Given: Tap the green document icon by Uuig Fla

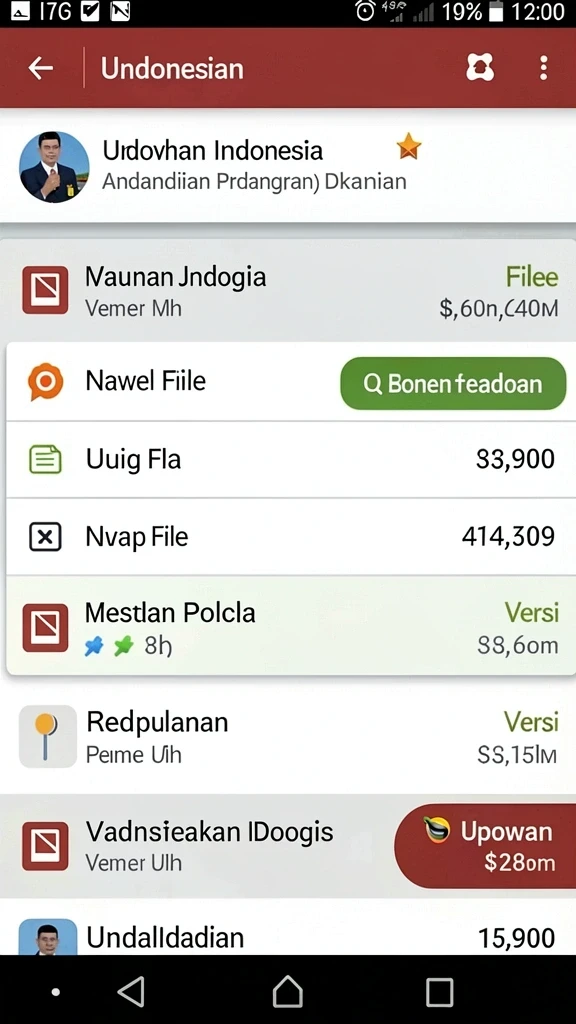Looking at the screenshot, I should click(46, 459).
